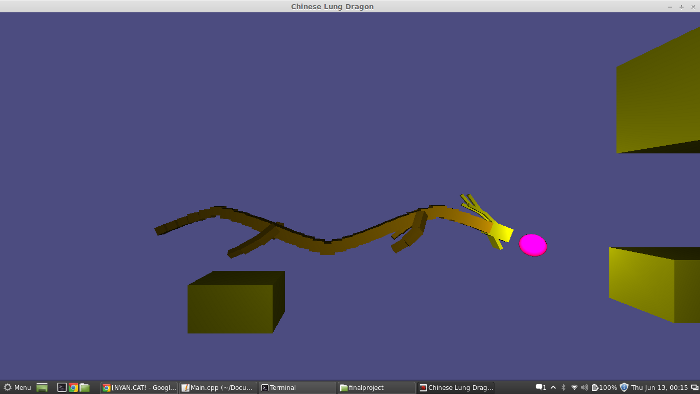Screen dimensions: 700x394
Task: Maximize the Chinese Lung Dragon window
Action: (x=681, y=7)
